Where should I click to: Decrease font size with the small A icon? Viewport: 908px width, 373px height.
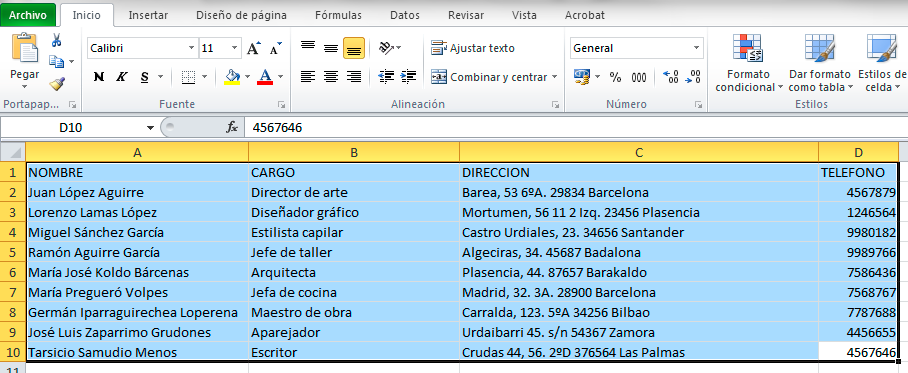coord(276,49)
